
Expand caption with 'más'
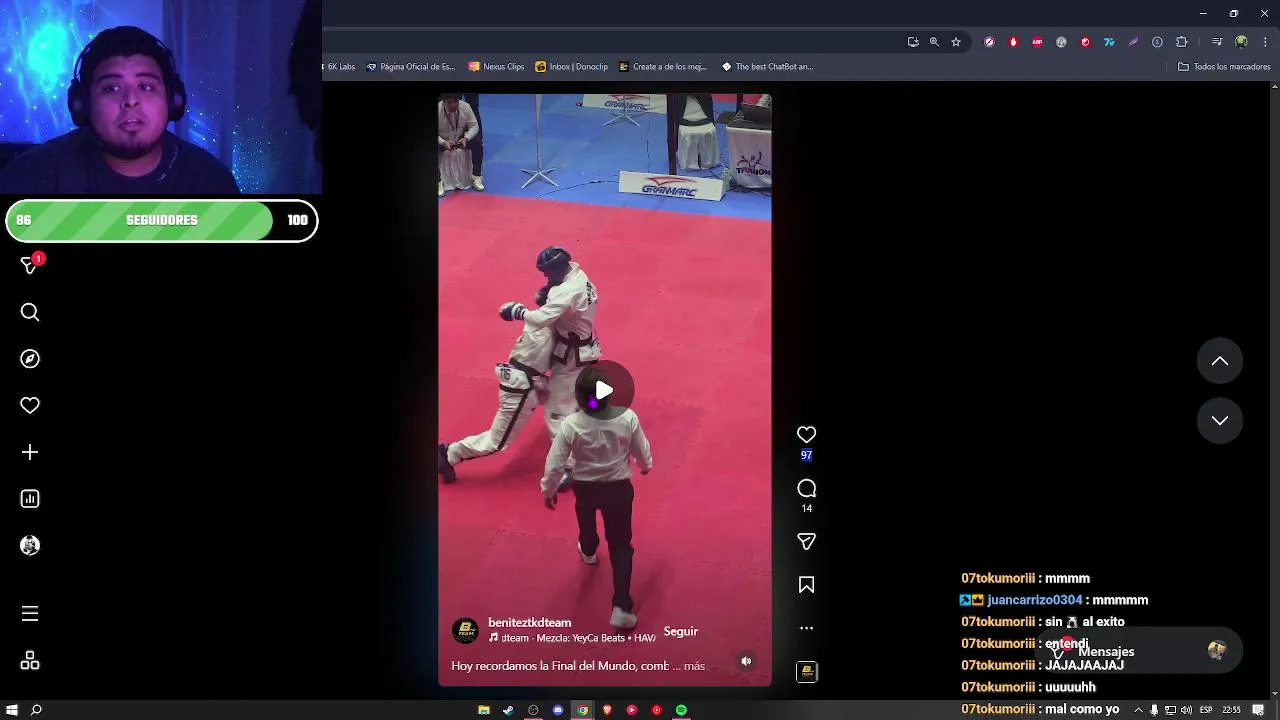coord(694,666)
